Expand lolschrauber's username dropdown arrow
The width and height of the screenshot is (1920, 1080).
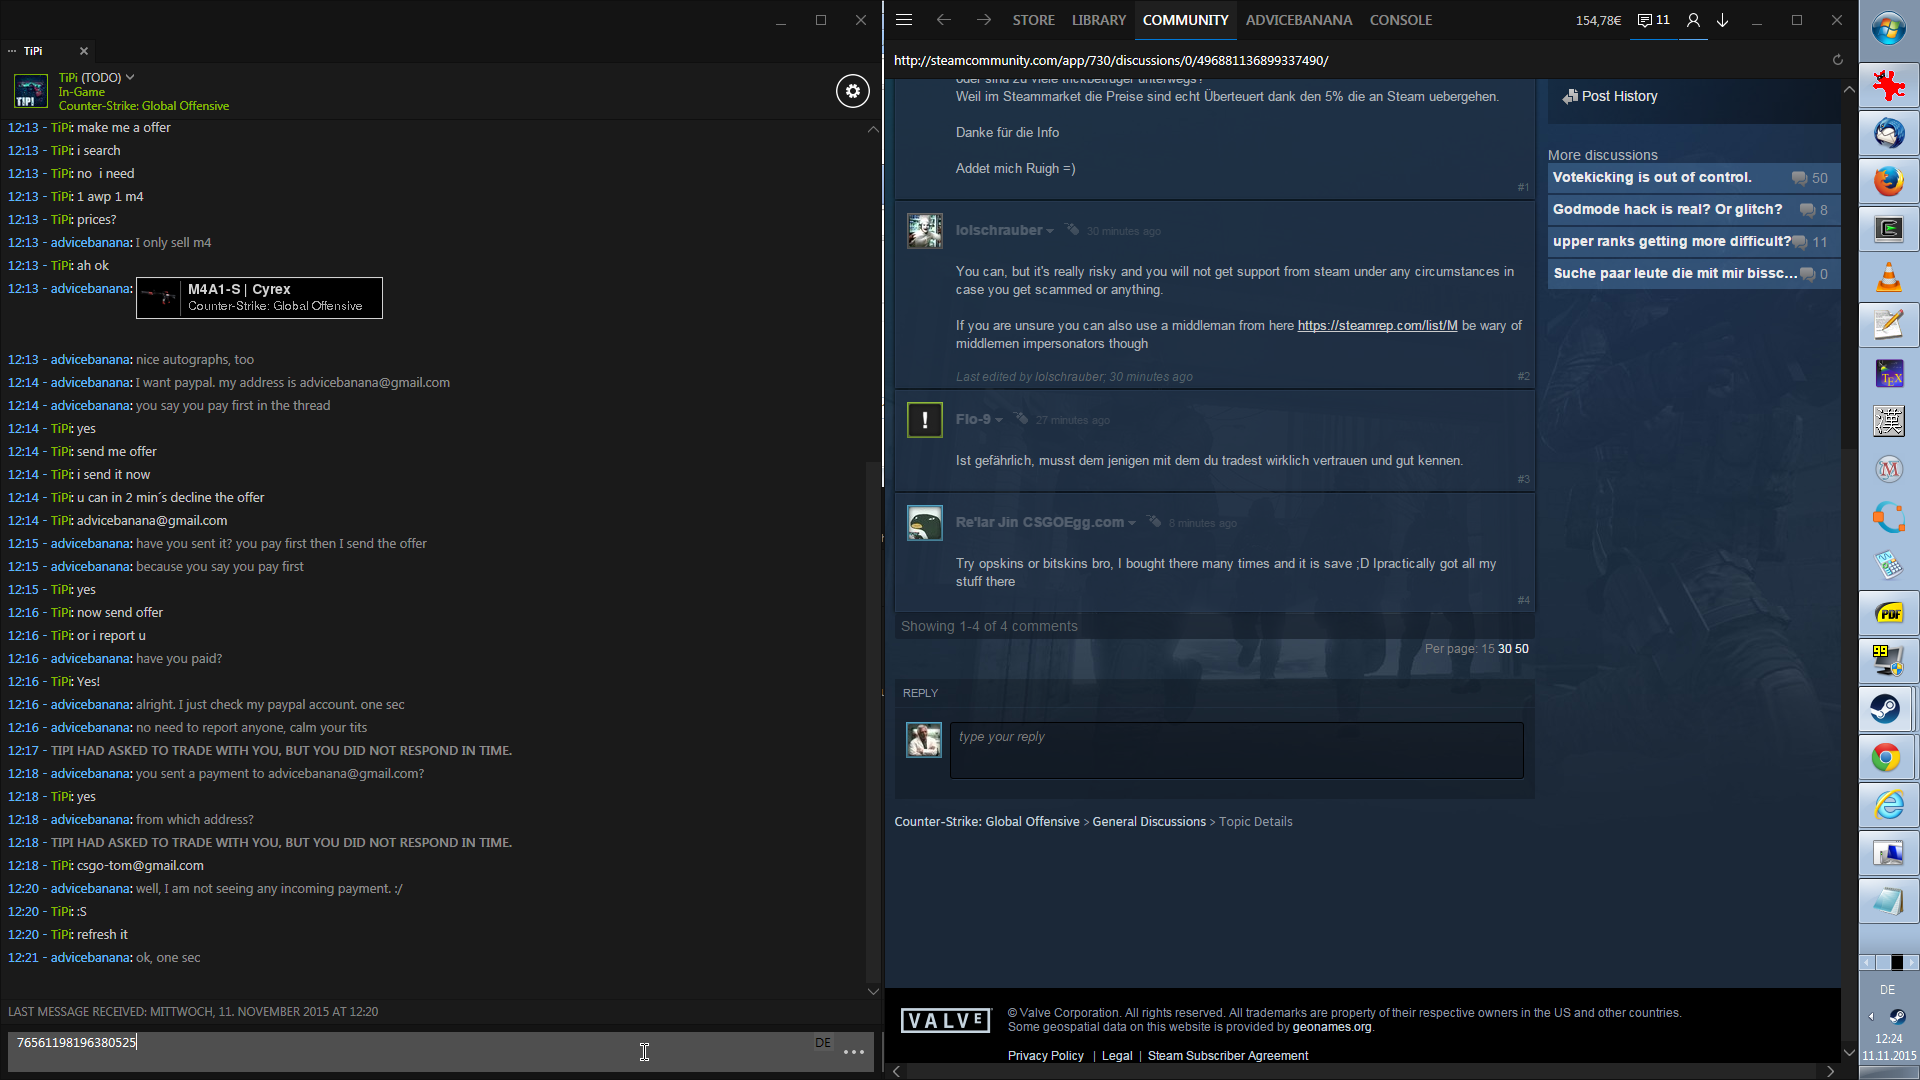click(x=1050, y=231)
